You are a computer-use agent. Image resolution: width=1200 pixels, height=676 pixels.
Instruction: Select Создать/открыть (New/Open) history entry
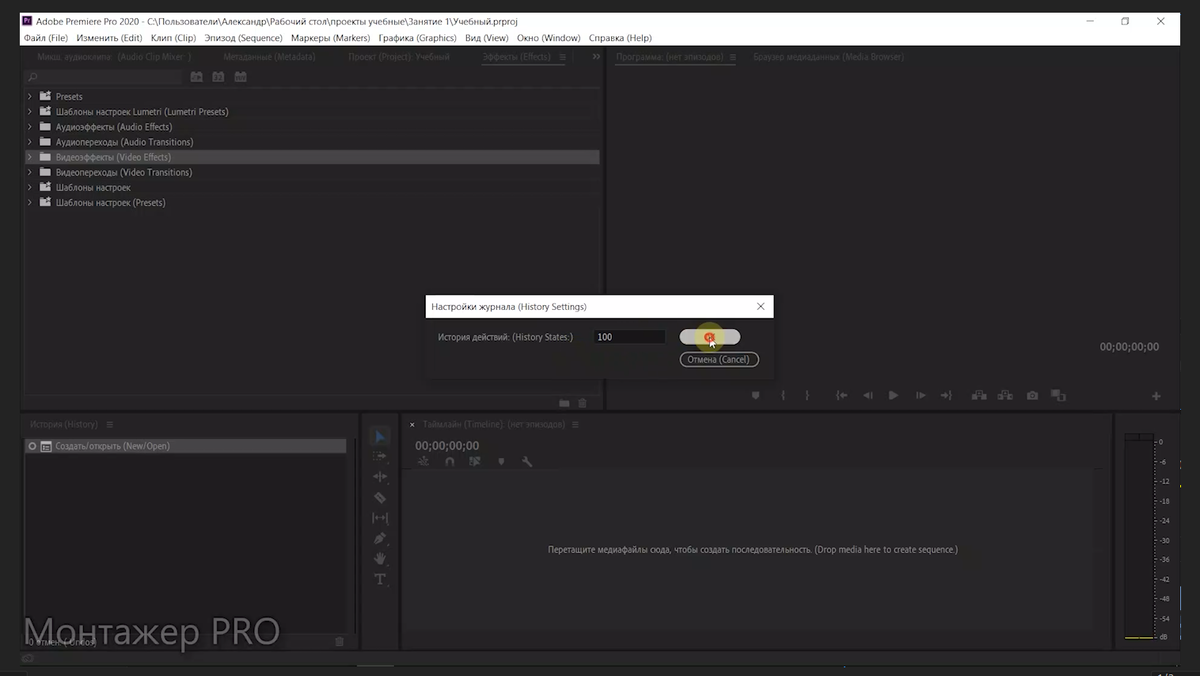(186, 446)
